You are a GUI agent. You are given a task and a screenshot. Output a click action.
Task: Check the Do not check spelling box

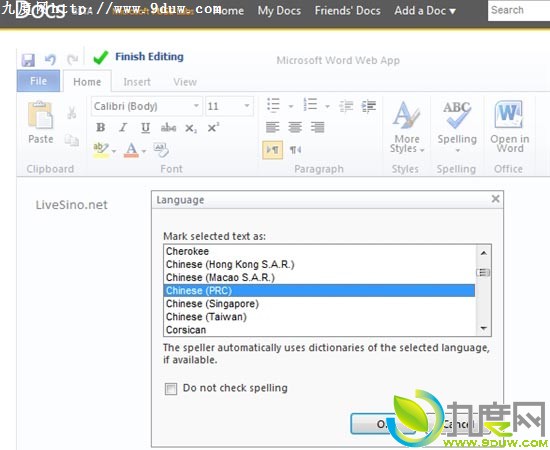(x=171, y=389)
